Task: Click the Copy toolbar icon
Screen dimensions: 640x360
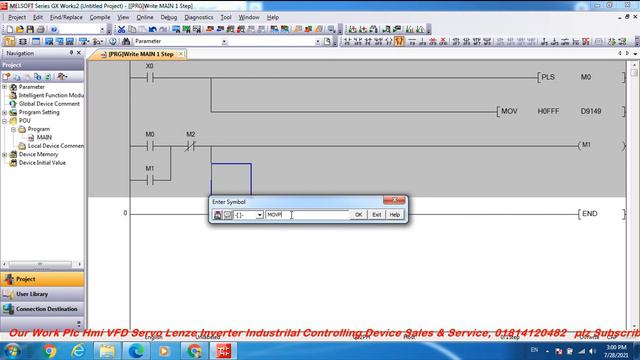Action: (x=132, y=29)
